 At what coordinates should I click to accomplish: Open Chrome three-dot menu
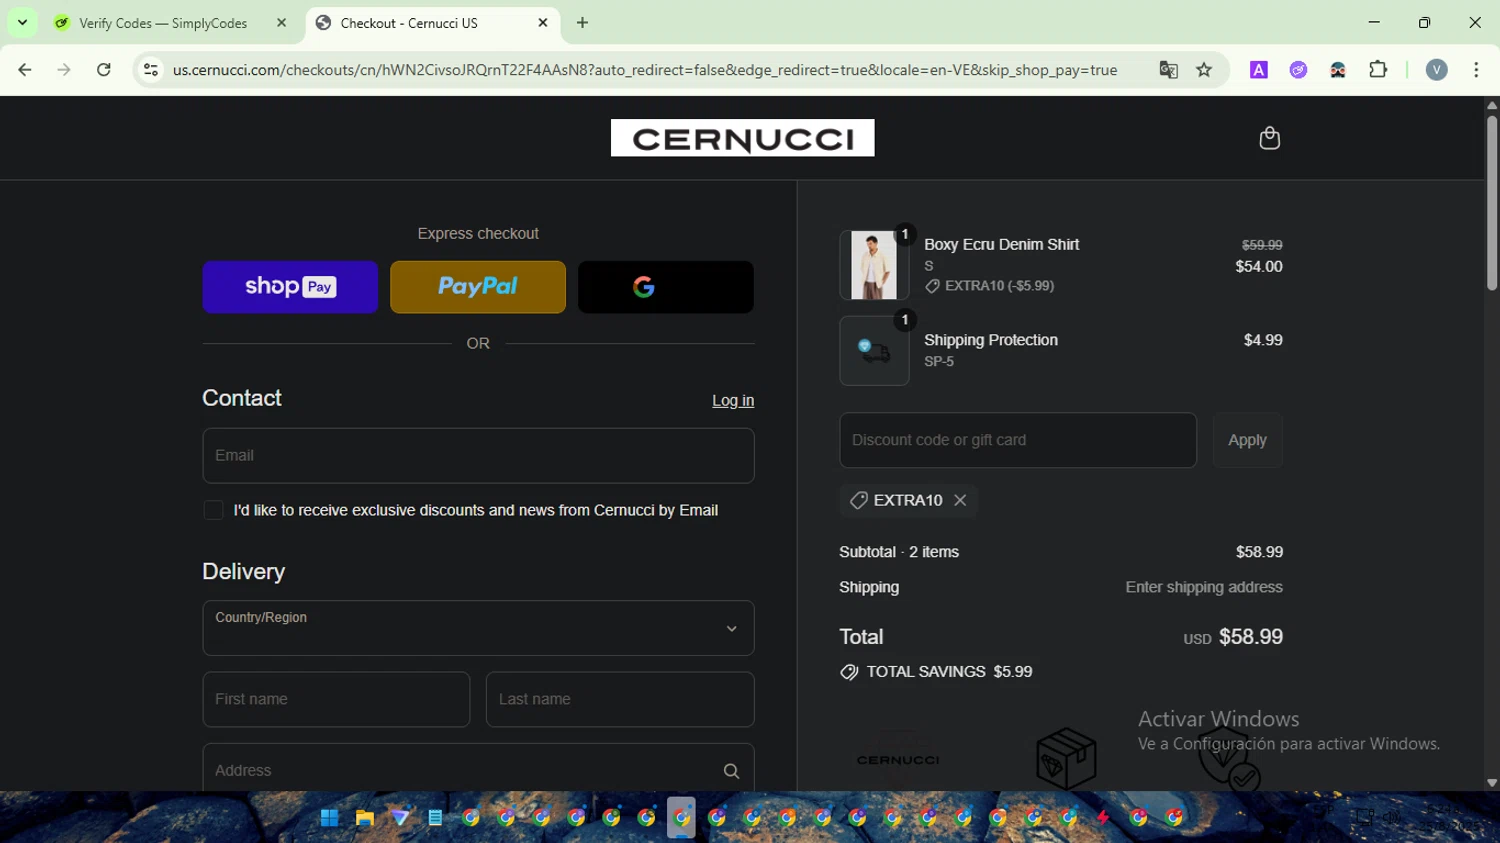point(1476,70)
